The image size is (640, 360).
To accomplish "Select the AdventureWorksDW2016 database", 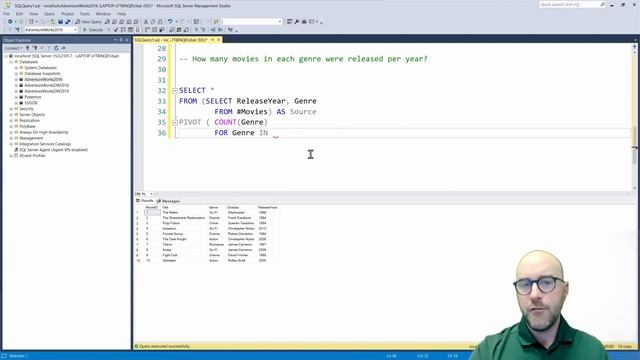I will pyautogui.click(x=47, y=85).
